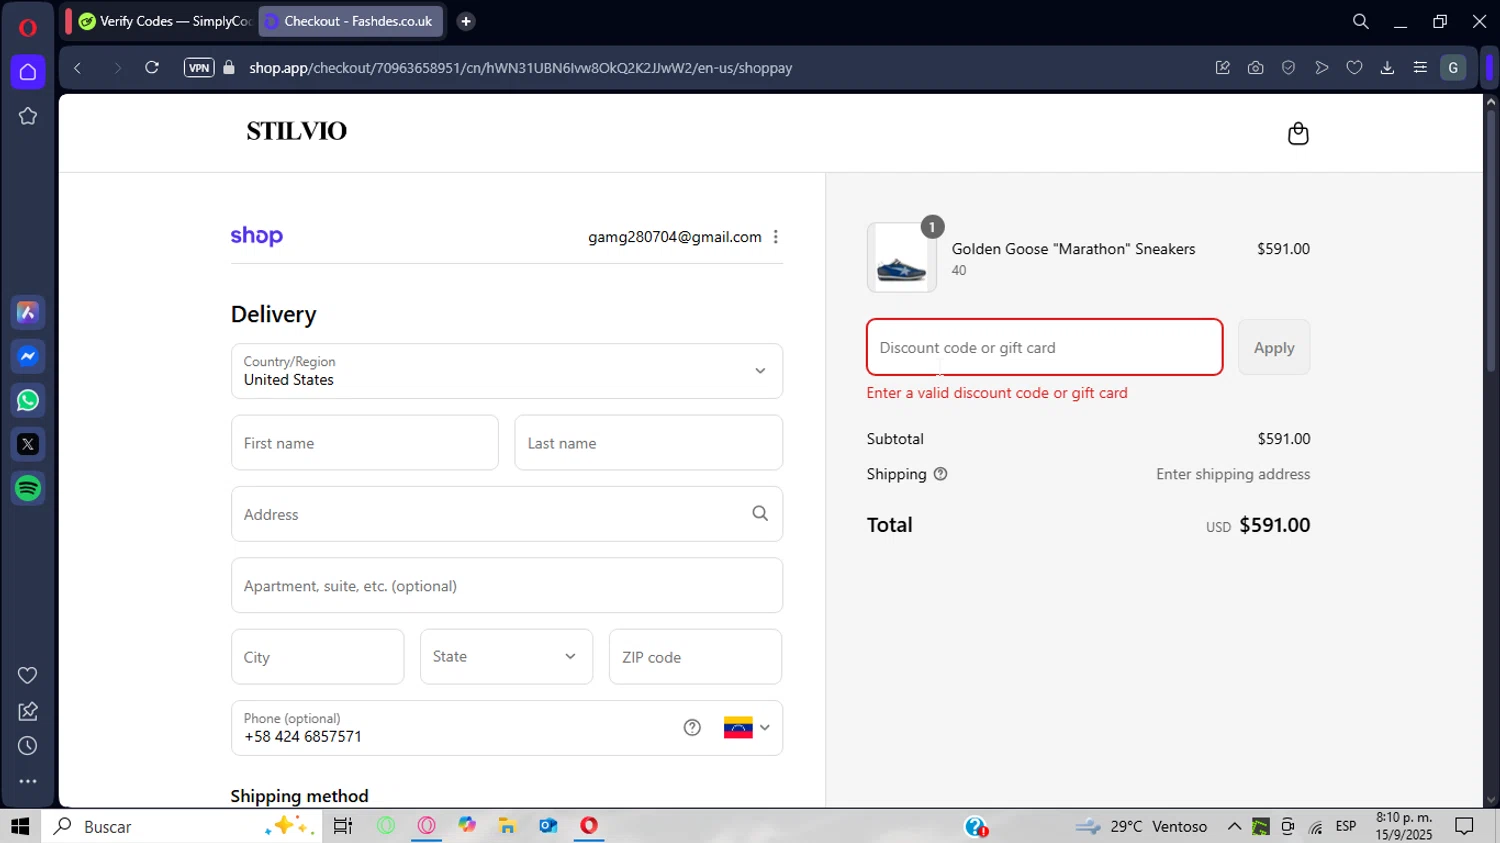The width and height of the screenshot is (1500, 843).
Task: Open the G profile avatar button
Action: tap(1453, 68)
